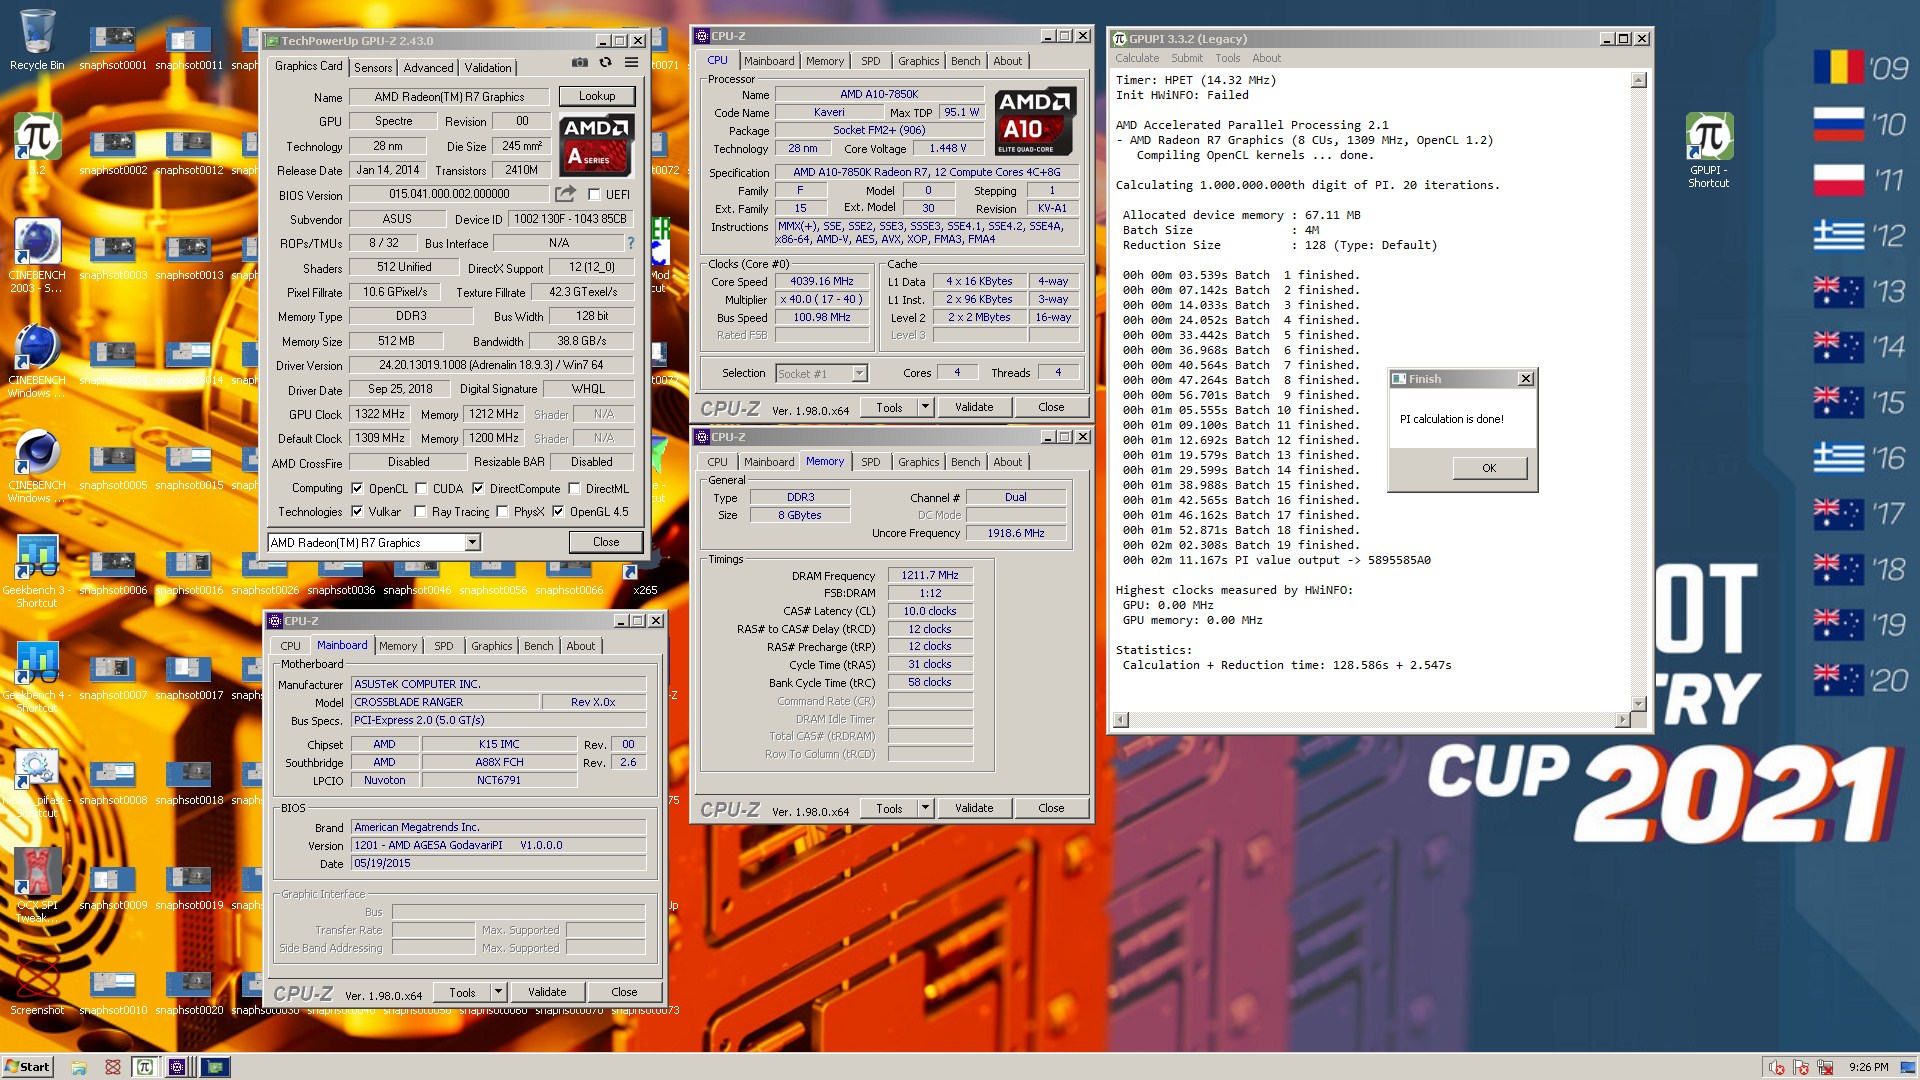Click Validate in CPU-Z CPU window

pyautogui.click(x=974, y=406)
